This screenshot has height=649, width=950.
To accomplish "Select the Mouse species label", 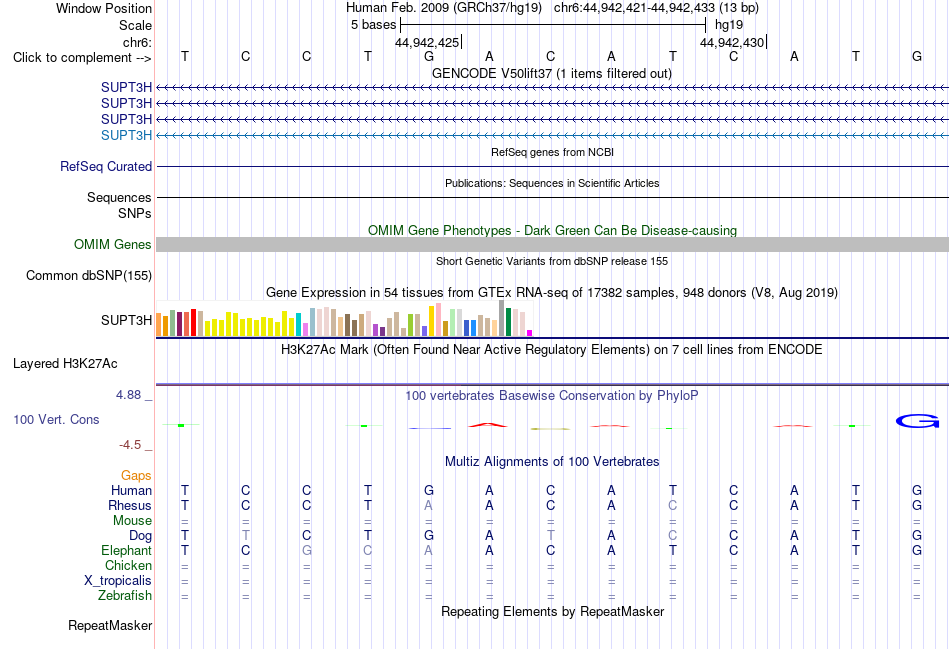I will (x=132, y=521).
